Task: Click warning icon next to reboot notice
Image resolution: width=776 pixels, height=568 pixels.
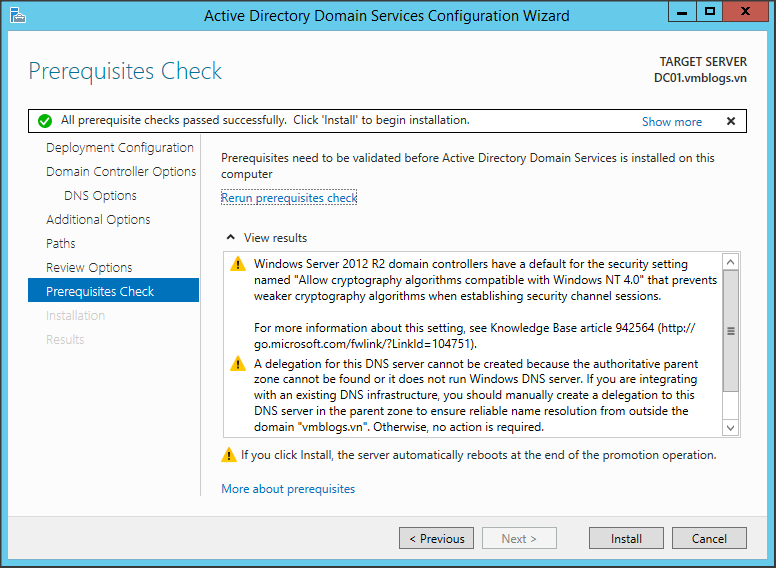Action: (229, 455)
